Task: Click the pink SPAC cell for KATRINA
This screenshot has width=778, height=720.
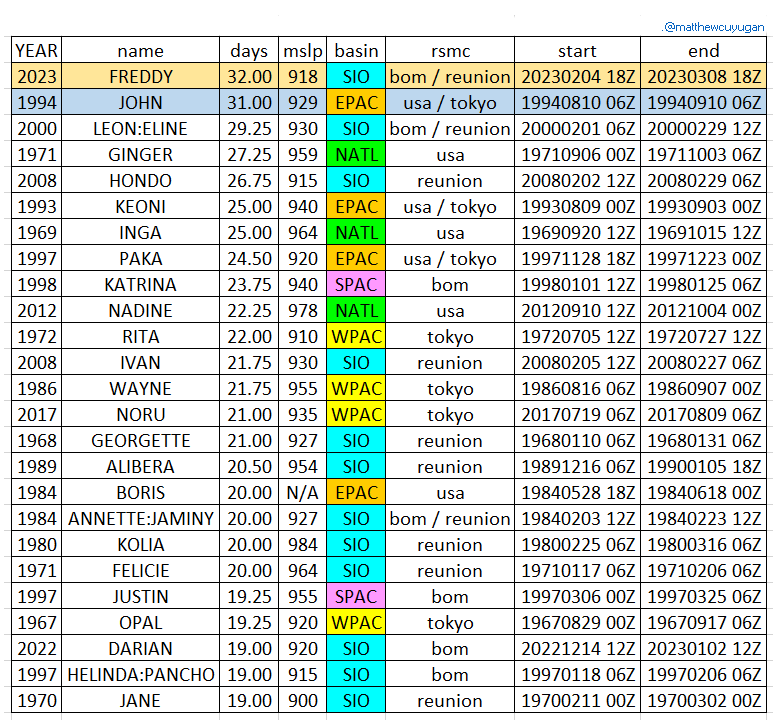Action: click(356, 285)
